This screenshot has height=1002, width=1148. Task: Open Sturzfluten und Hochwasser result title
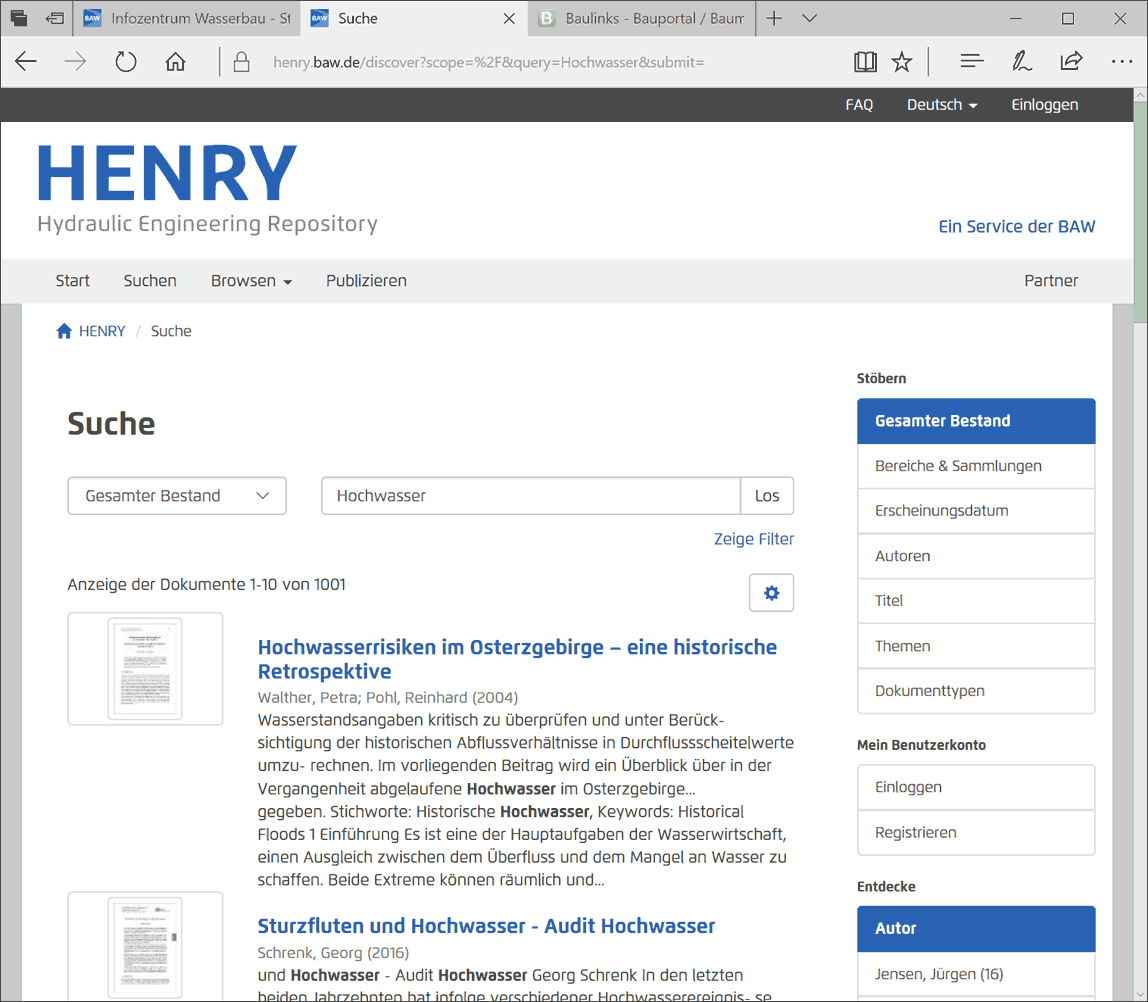coord(486,926)
